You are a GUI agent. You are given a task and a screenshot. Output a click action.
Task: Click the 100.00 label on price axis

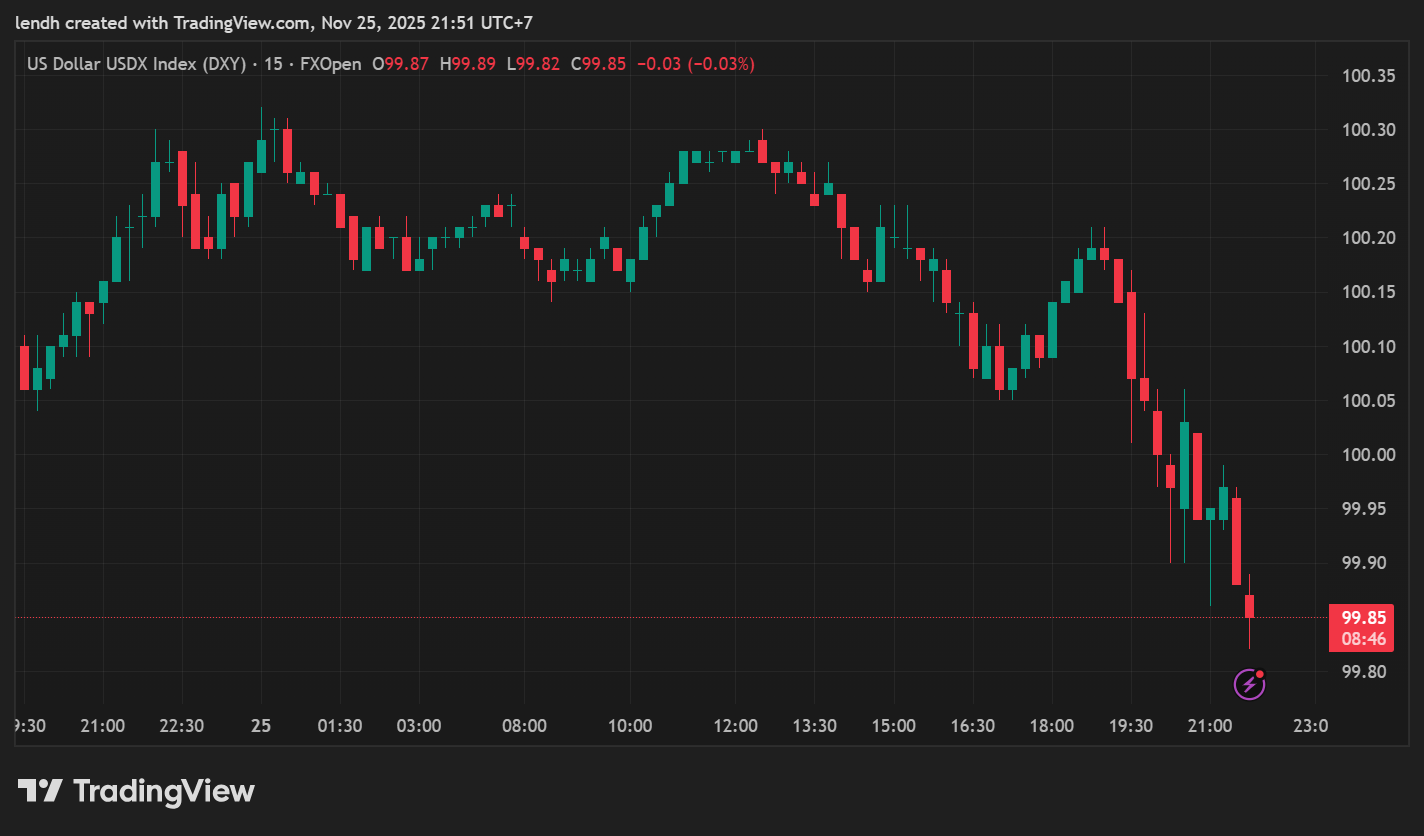[1369, 455]
